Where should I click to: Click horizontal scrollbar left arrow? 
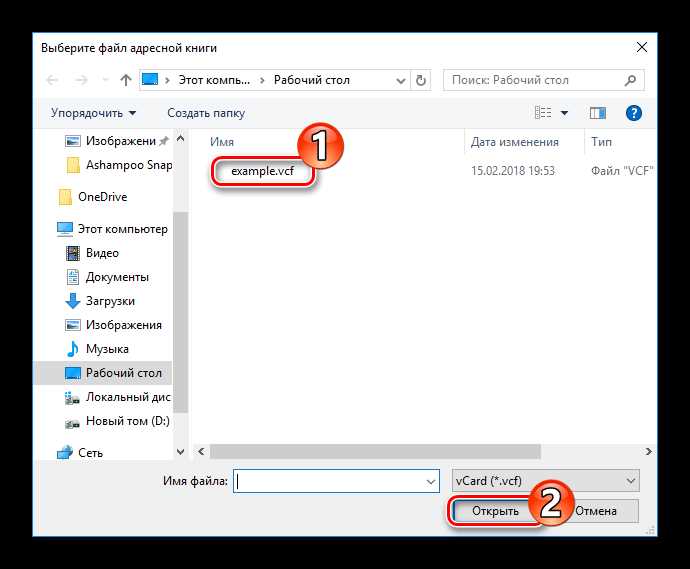click(201, 452)
